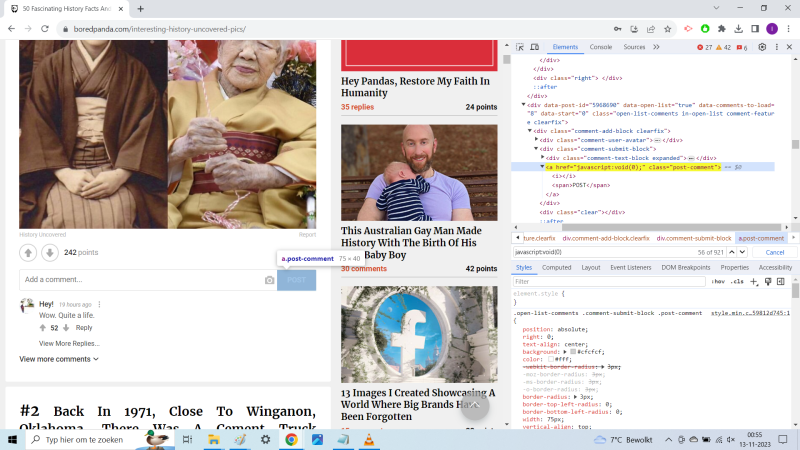The image size is (800, 450).
Task: Click the Styles Filter input field
Action: click(x=609, y=282)
